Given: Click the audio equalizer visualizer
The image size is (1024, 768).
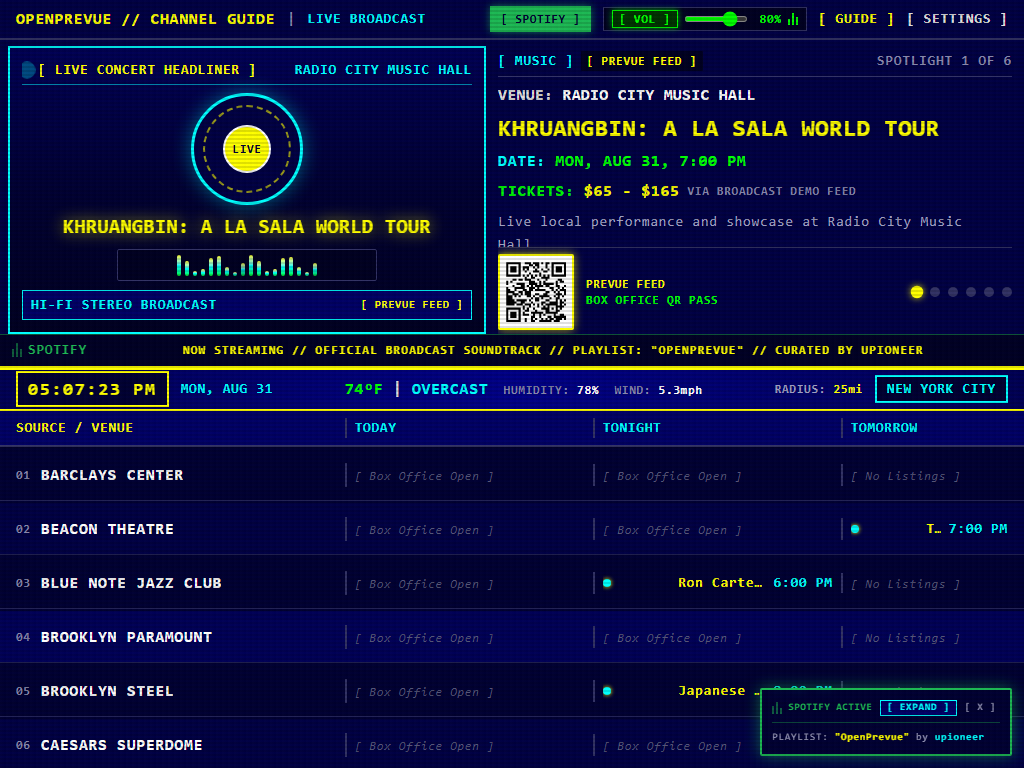Looking at the screenshot, I should [247, 265].
